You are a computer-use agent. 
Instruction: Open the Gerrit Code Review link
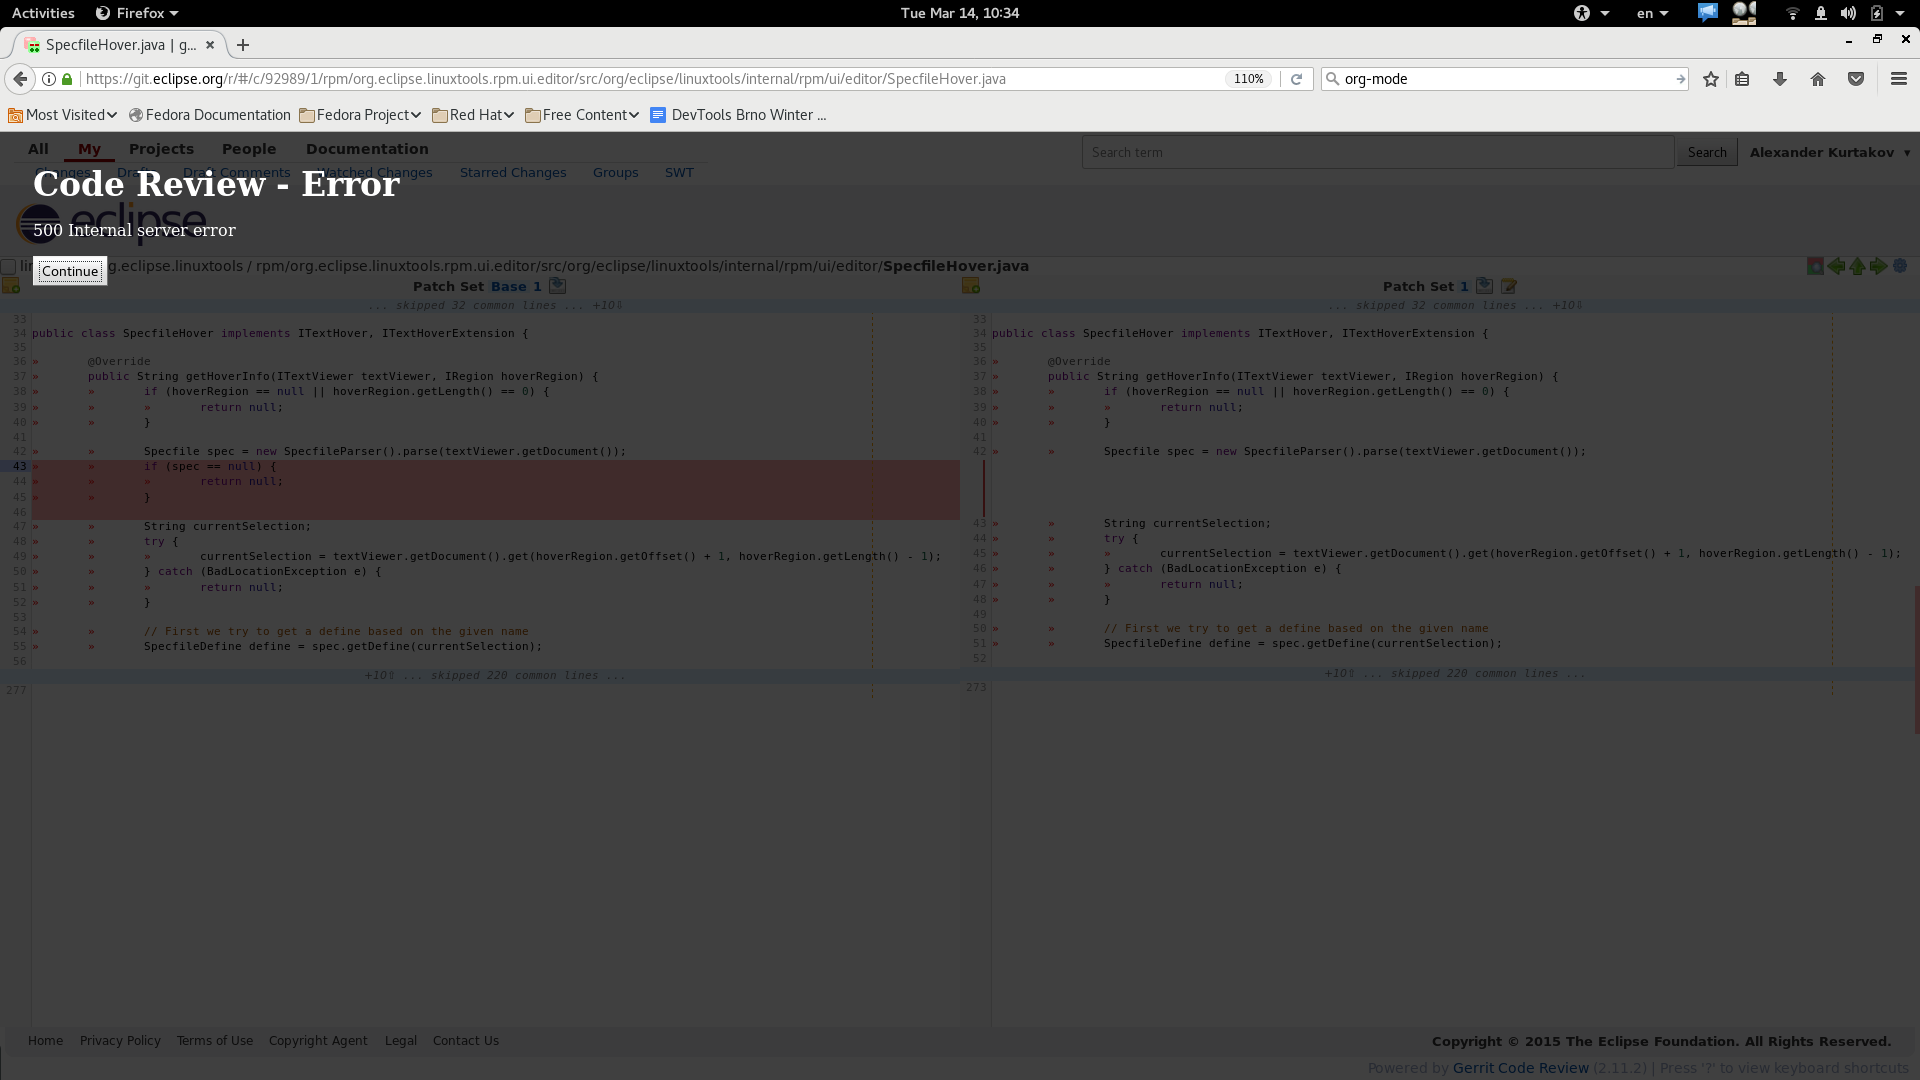click(1521, 1068)
